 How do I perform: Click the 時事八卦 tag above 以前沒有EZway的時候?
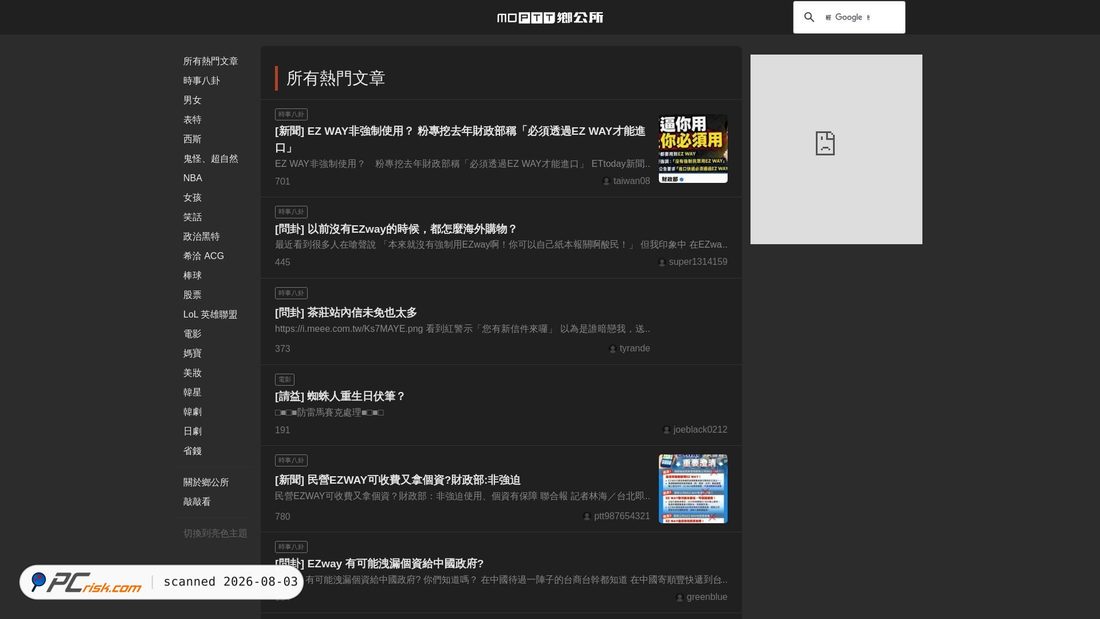point(291,212)
